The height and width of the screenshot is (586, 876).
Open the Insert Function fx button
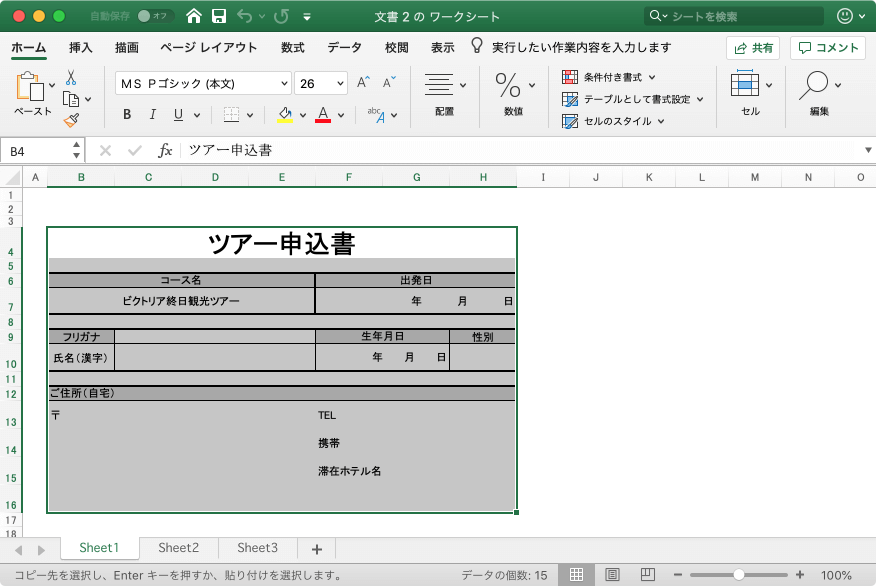click(166, 150)
